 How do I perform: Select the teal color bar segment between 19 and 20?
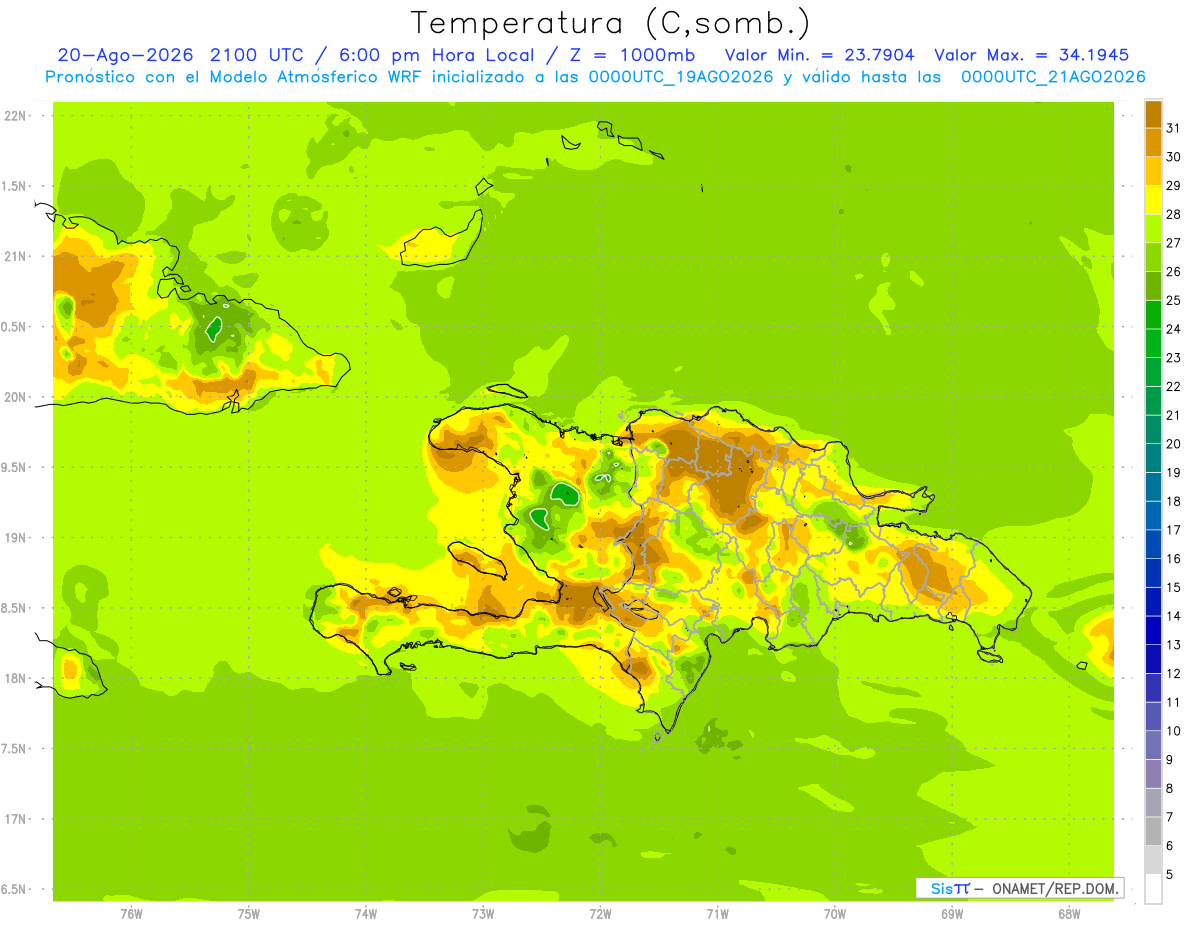1153,458
